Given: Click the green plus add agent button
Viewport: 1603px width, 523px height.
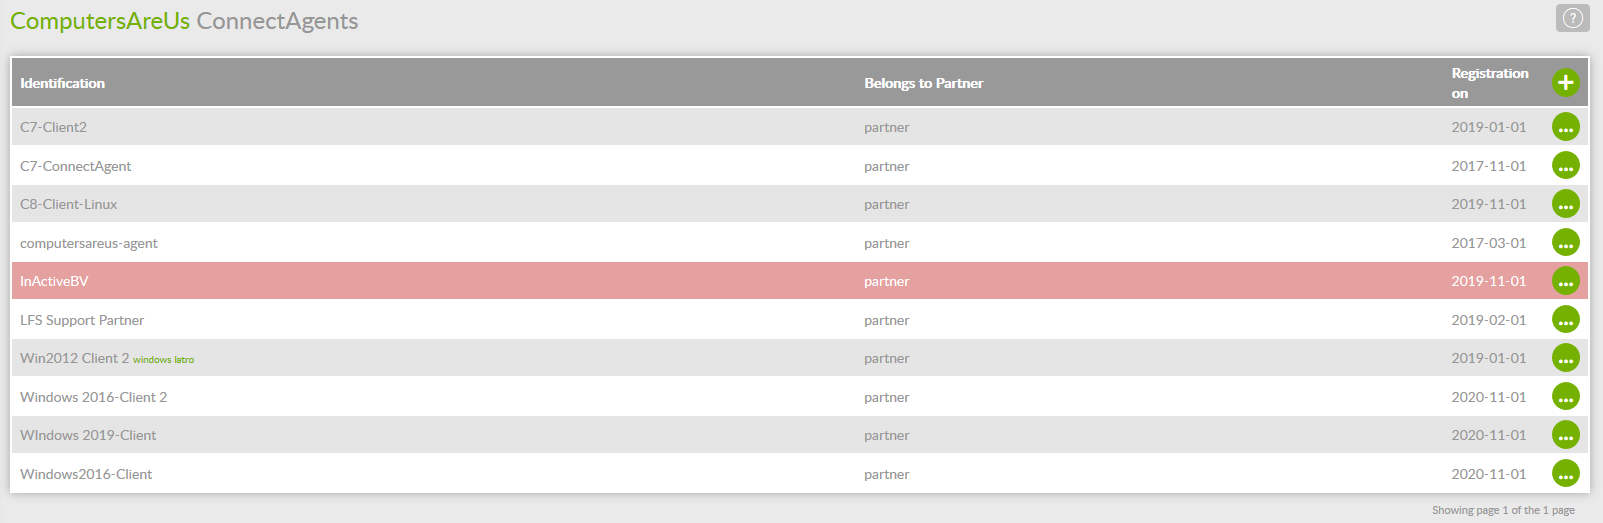Looking at the screenshot, I should pyautogui.click(x=1565, y=83).
